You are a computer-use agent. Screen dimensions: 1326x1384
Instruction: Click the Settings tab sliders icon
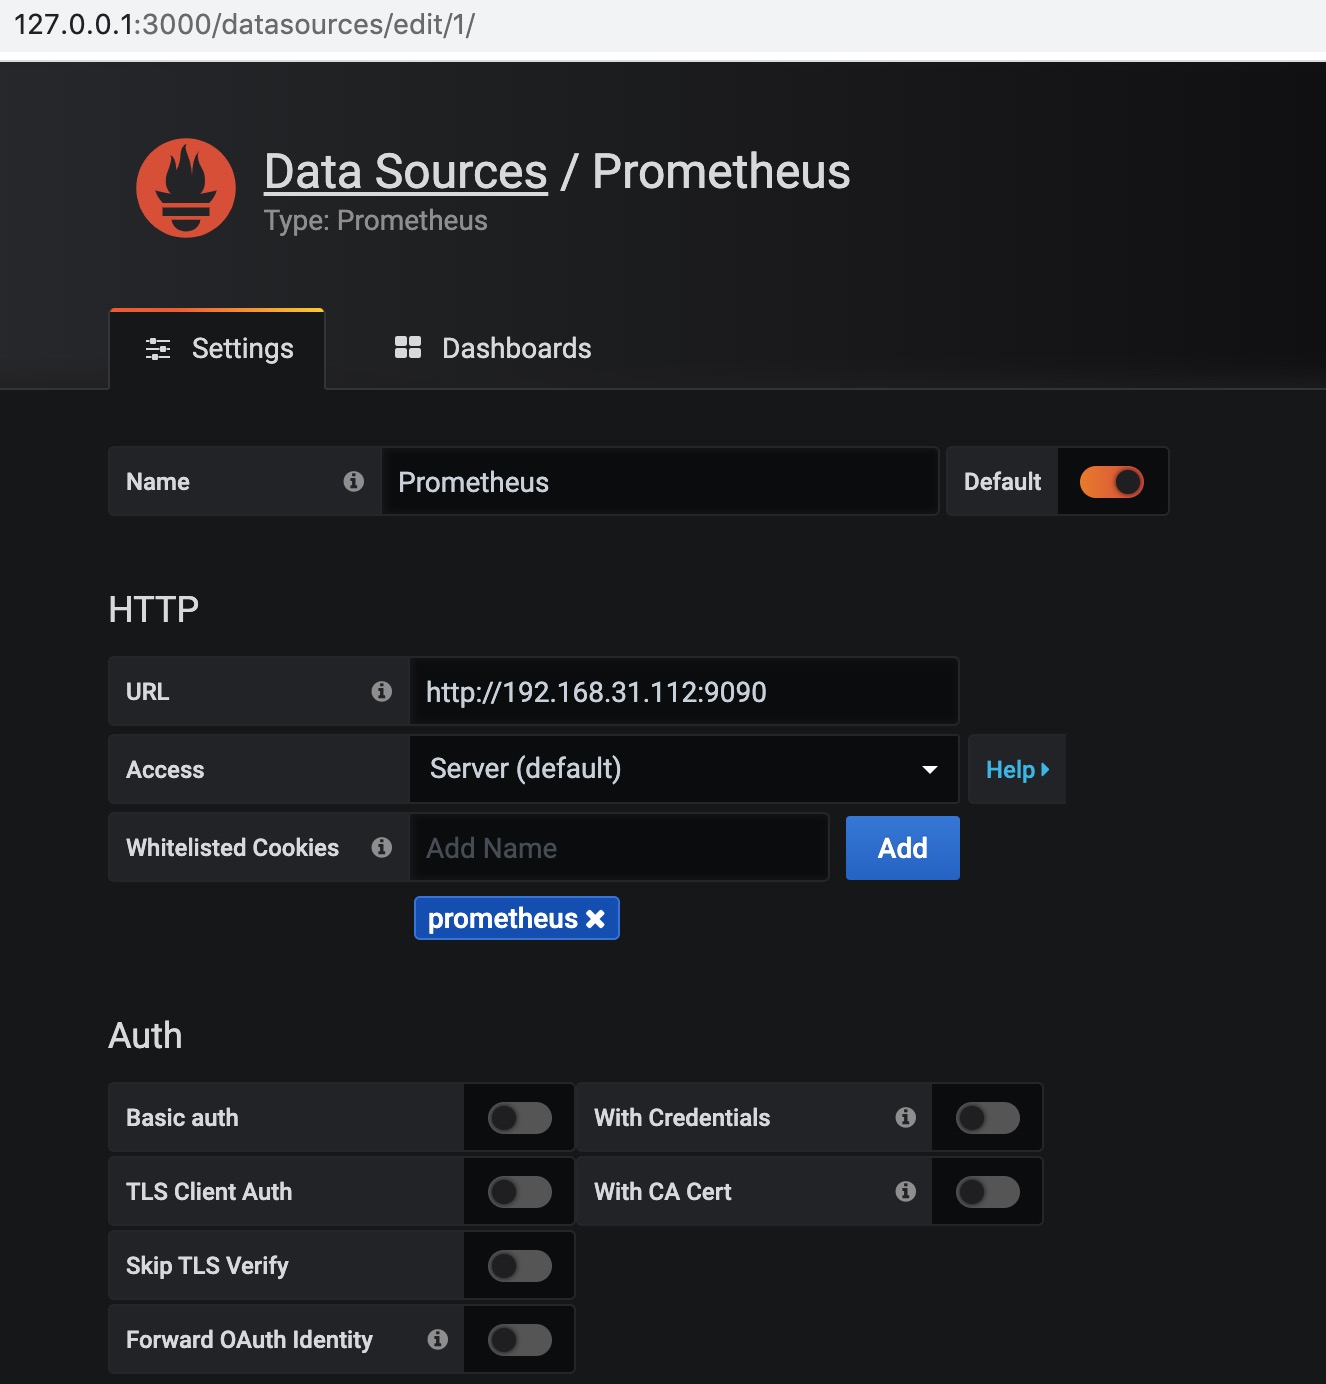pyautogui.click(x=158, y=349)
